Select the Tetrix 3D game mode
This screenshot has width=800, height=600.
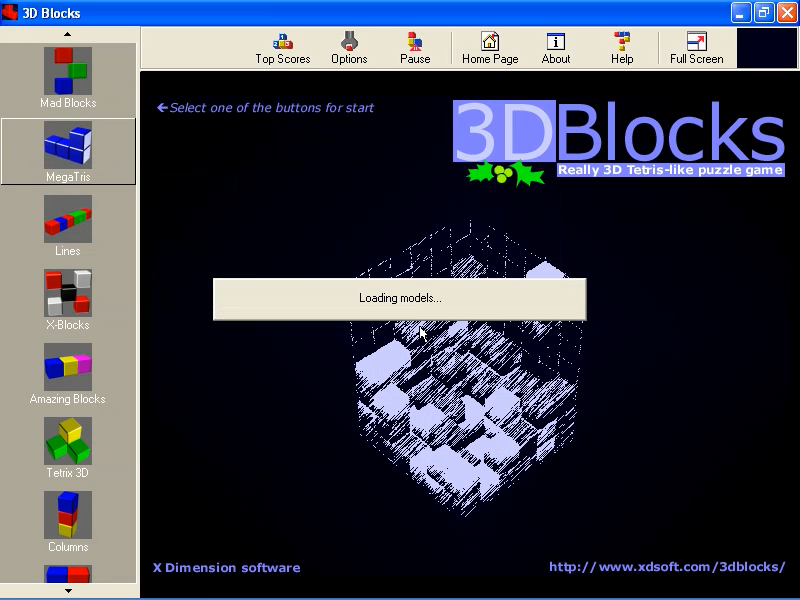tap(67, 446)
